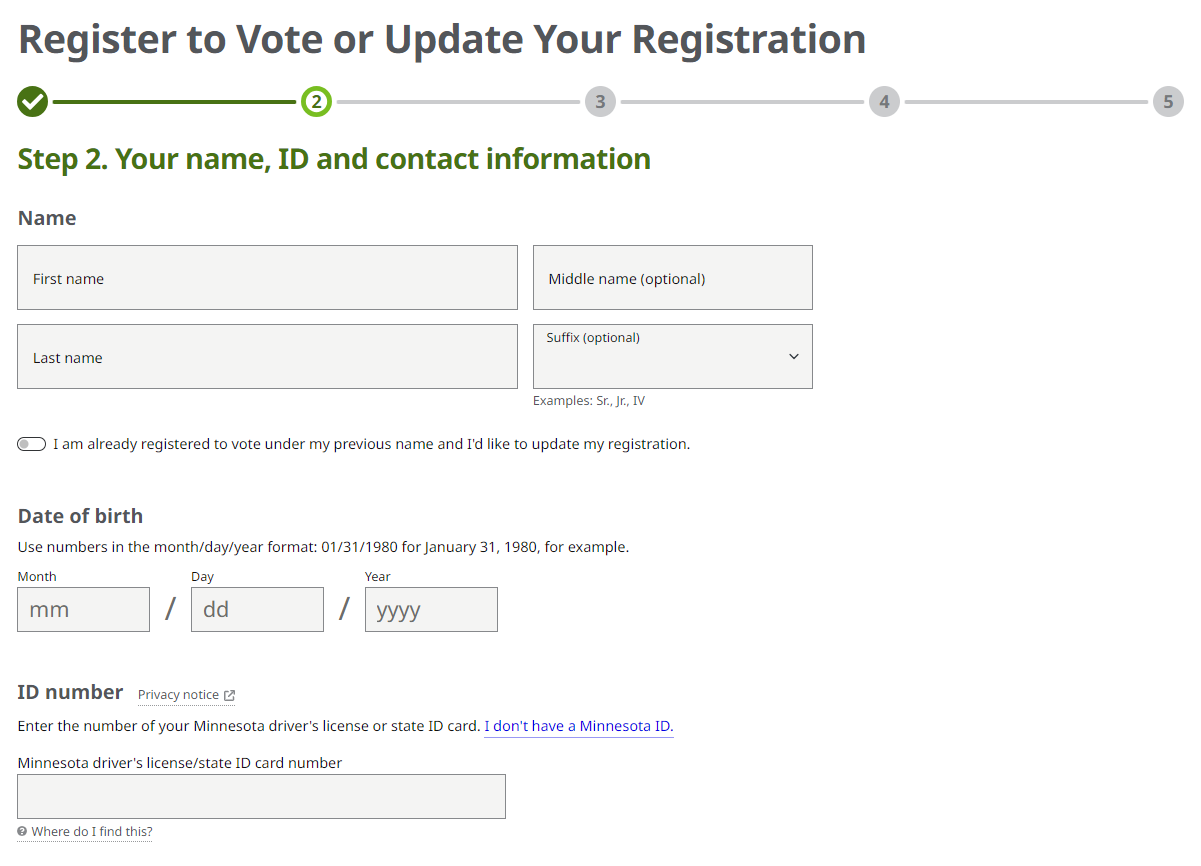Image resolution: width=1201 pixels, height=866 pixels.
Task: Expand the Suffix (optional) combo box
Action: (x=673, y=356)
